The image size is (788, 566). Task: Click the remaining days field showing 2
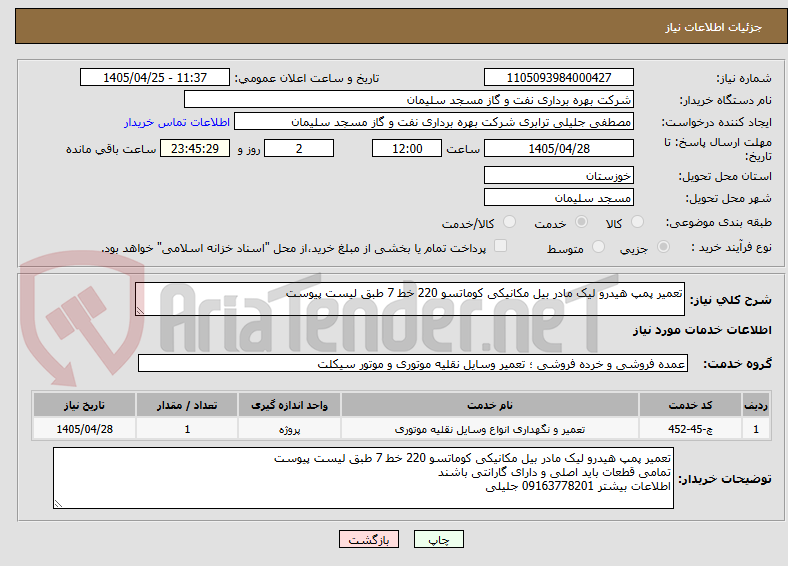click(x=299, y=148)
